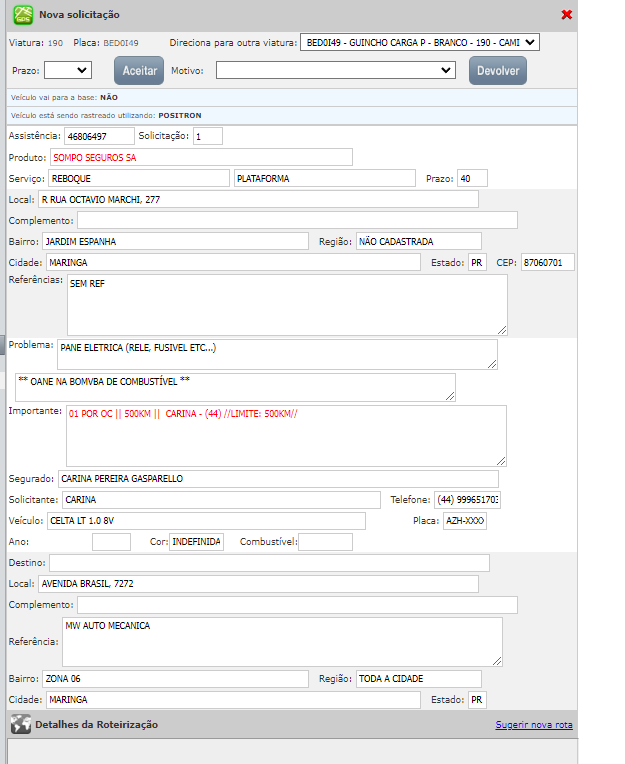Click the resize handle of Referências text area
This screenshot has height=764, width=625.
pyautogui.click(x=502, y=329)
